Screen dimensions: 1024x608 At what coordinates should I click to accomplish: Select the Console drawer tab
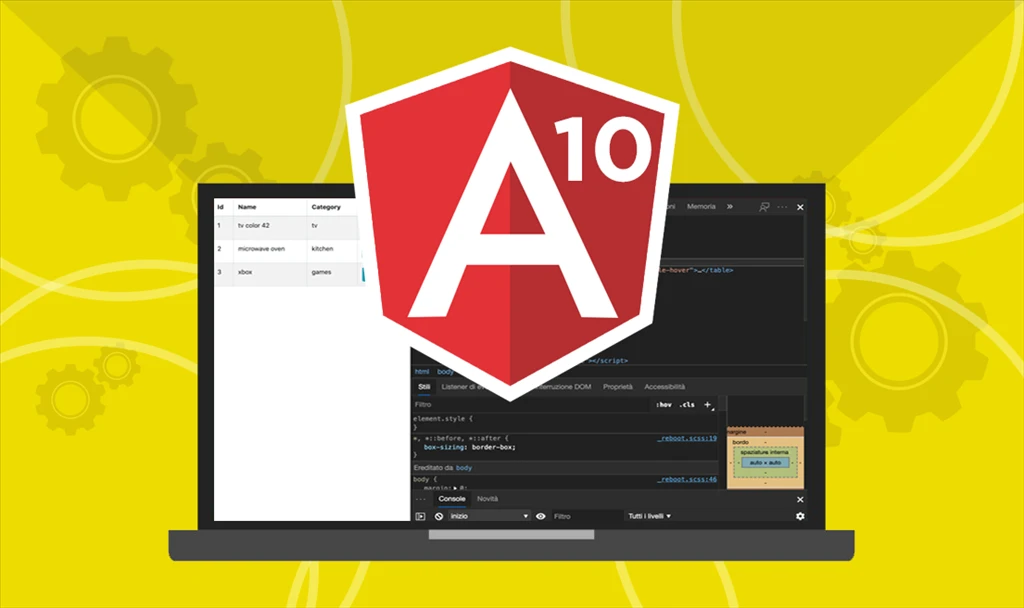[452, 499]
